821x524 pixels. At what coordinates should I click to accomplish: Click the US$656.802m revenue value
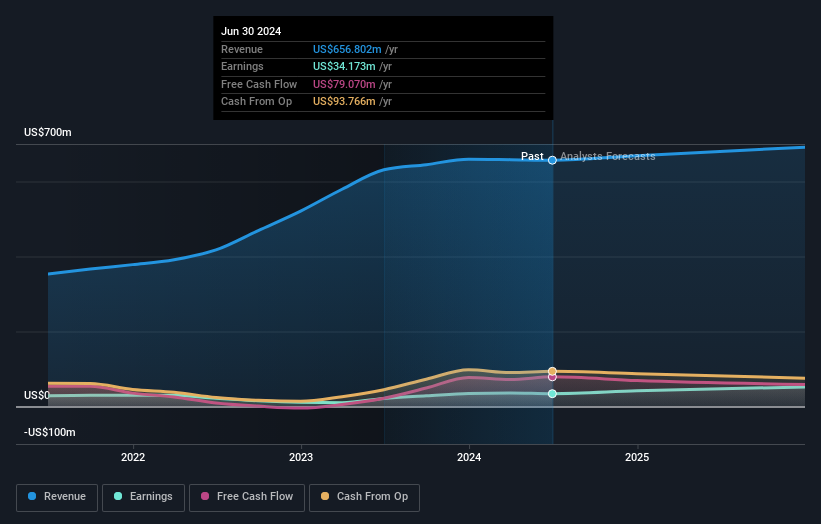(347, 49)
